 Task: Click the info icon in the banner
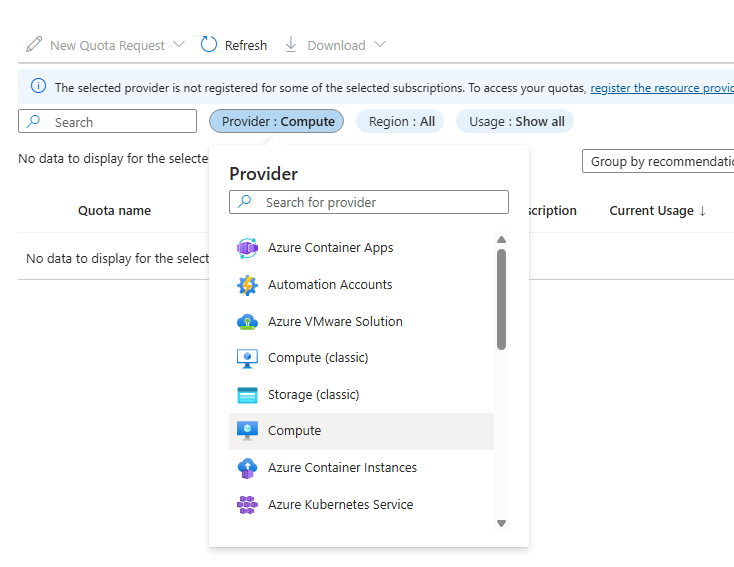coord(38,86)
